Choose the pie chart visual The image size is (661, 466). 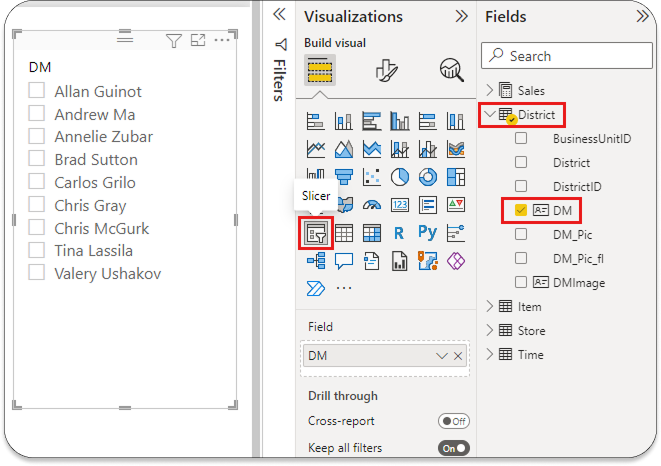(400, 177)
